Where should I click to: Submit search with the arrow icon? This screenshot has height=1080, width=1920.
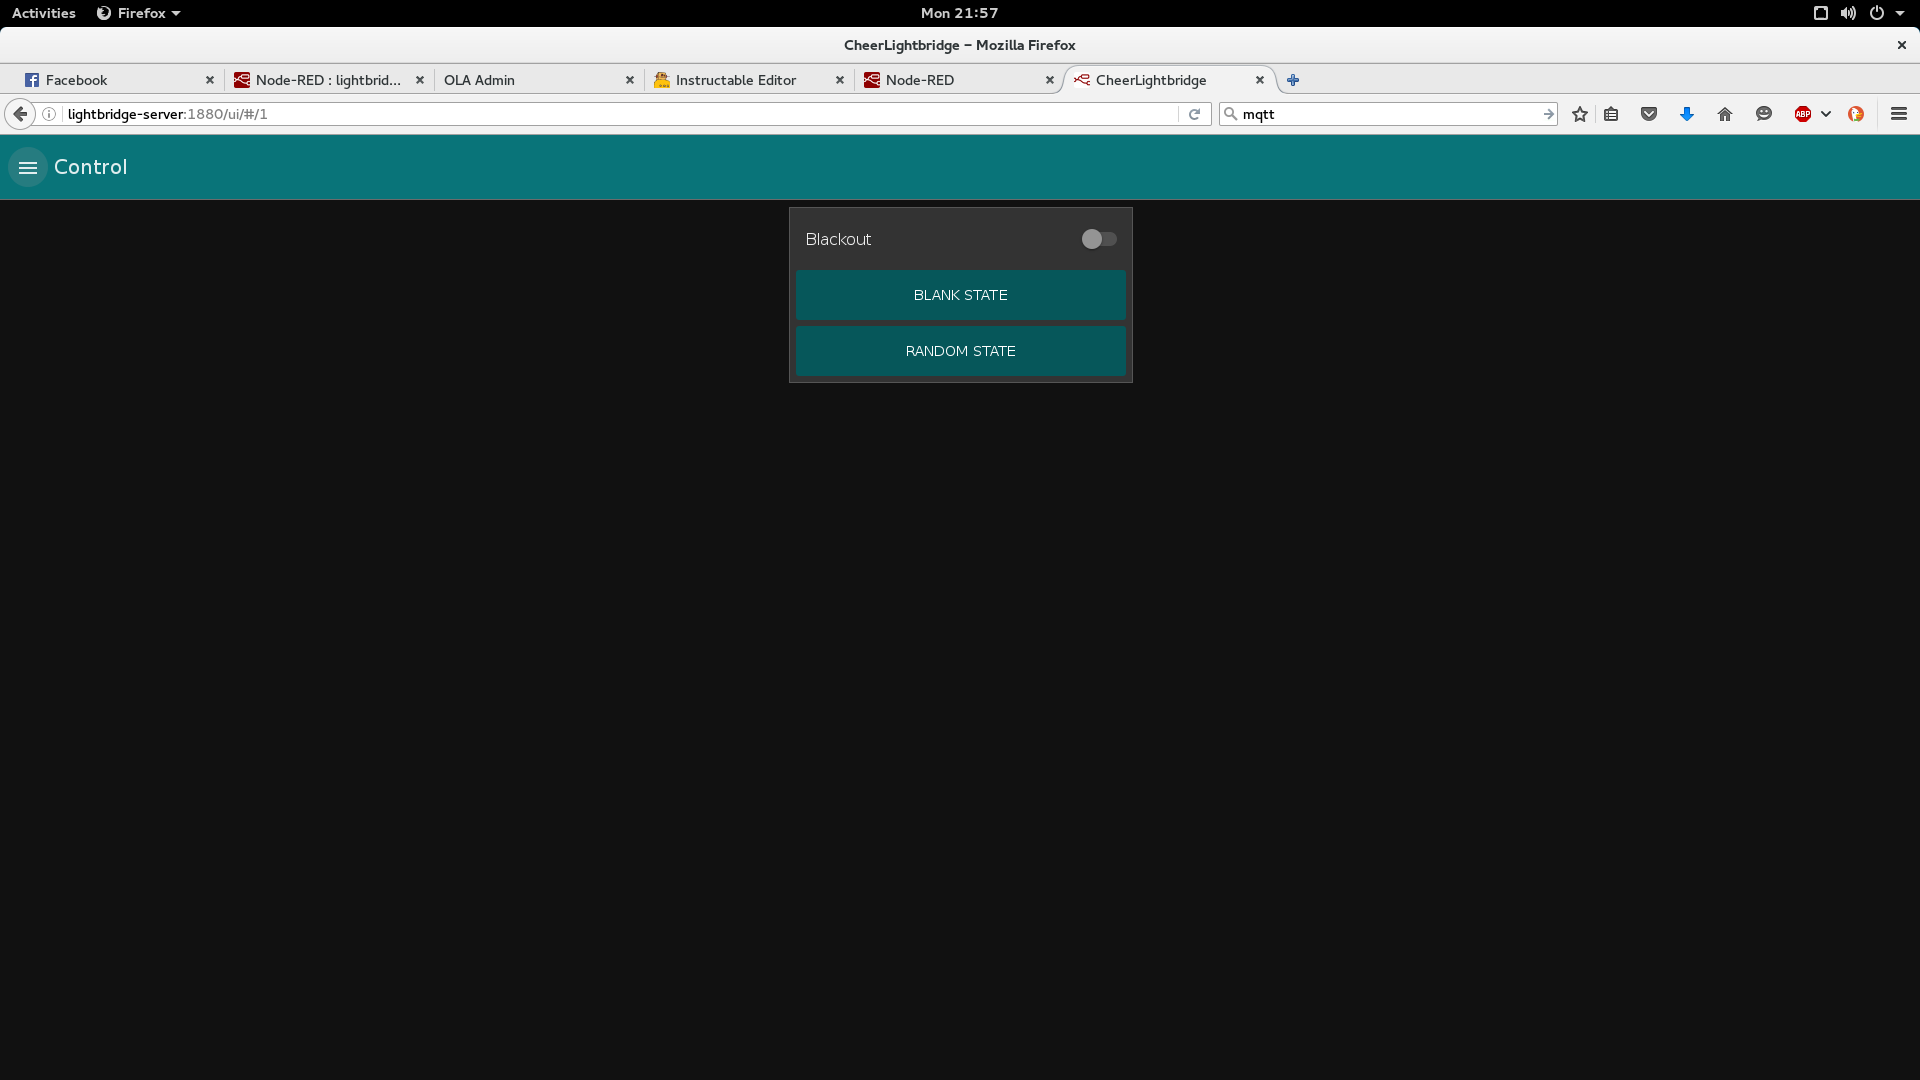tap(1548, 114)
